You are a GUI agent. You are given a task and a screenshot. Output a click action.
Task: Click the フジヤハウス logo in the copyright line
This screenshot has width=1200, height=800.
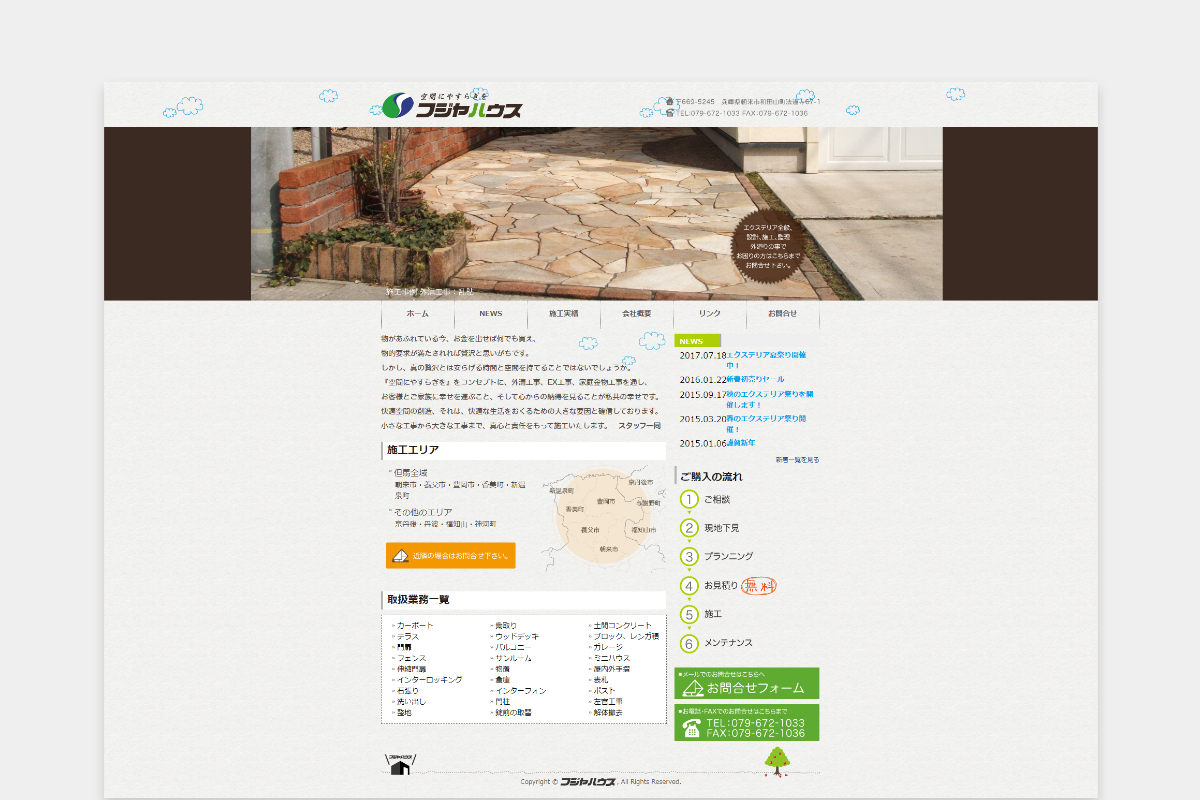[587, 782]
